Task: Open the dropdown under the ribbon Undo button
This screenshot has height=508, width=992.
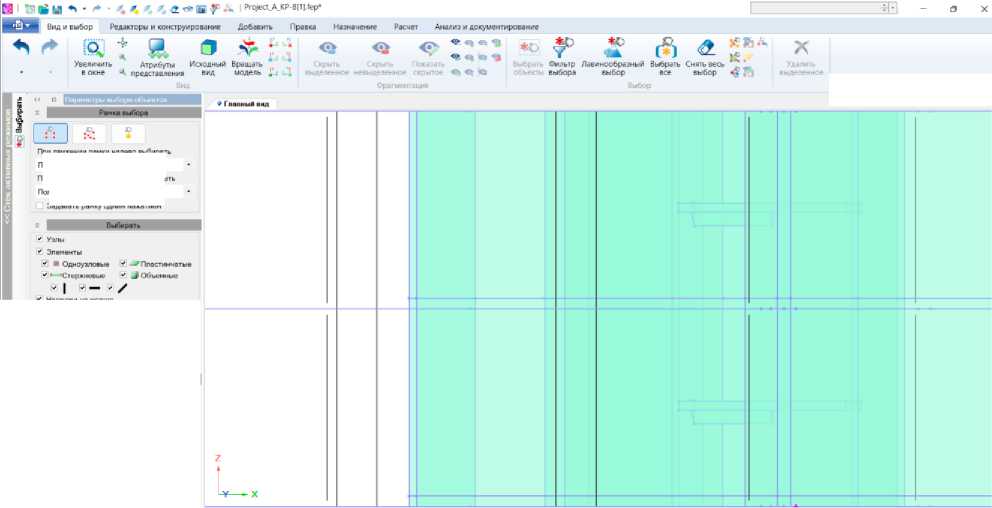Action: [22, 72]
